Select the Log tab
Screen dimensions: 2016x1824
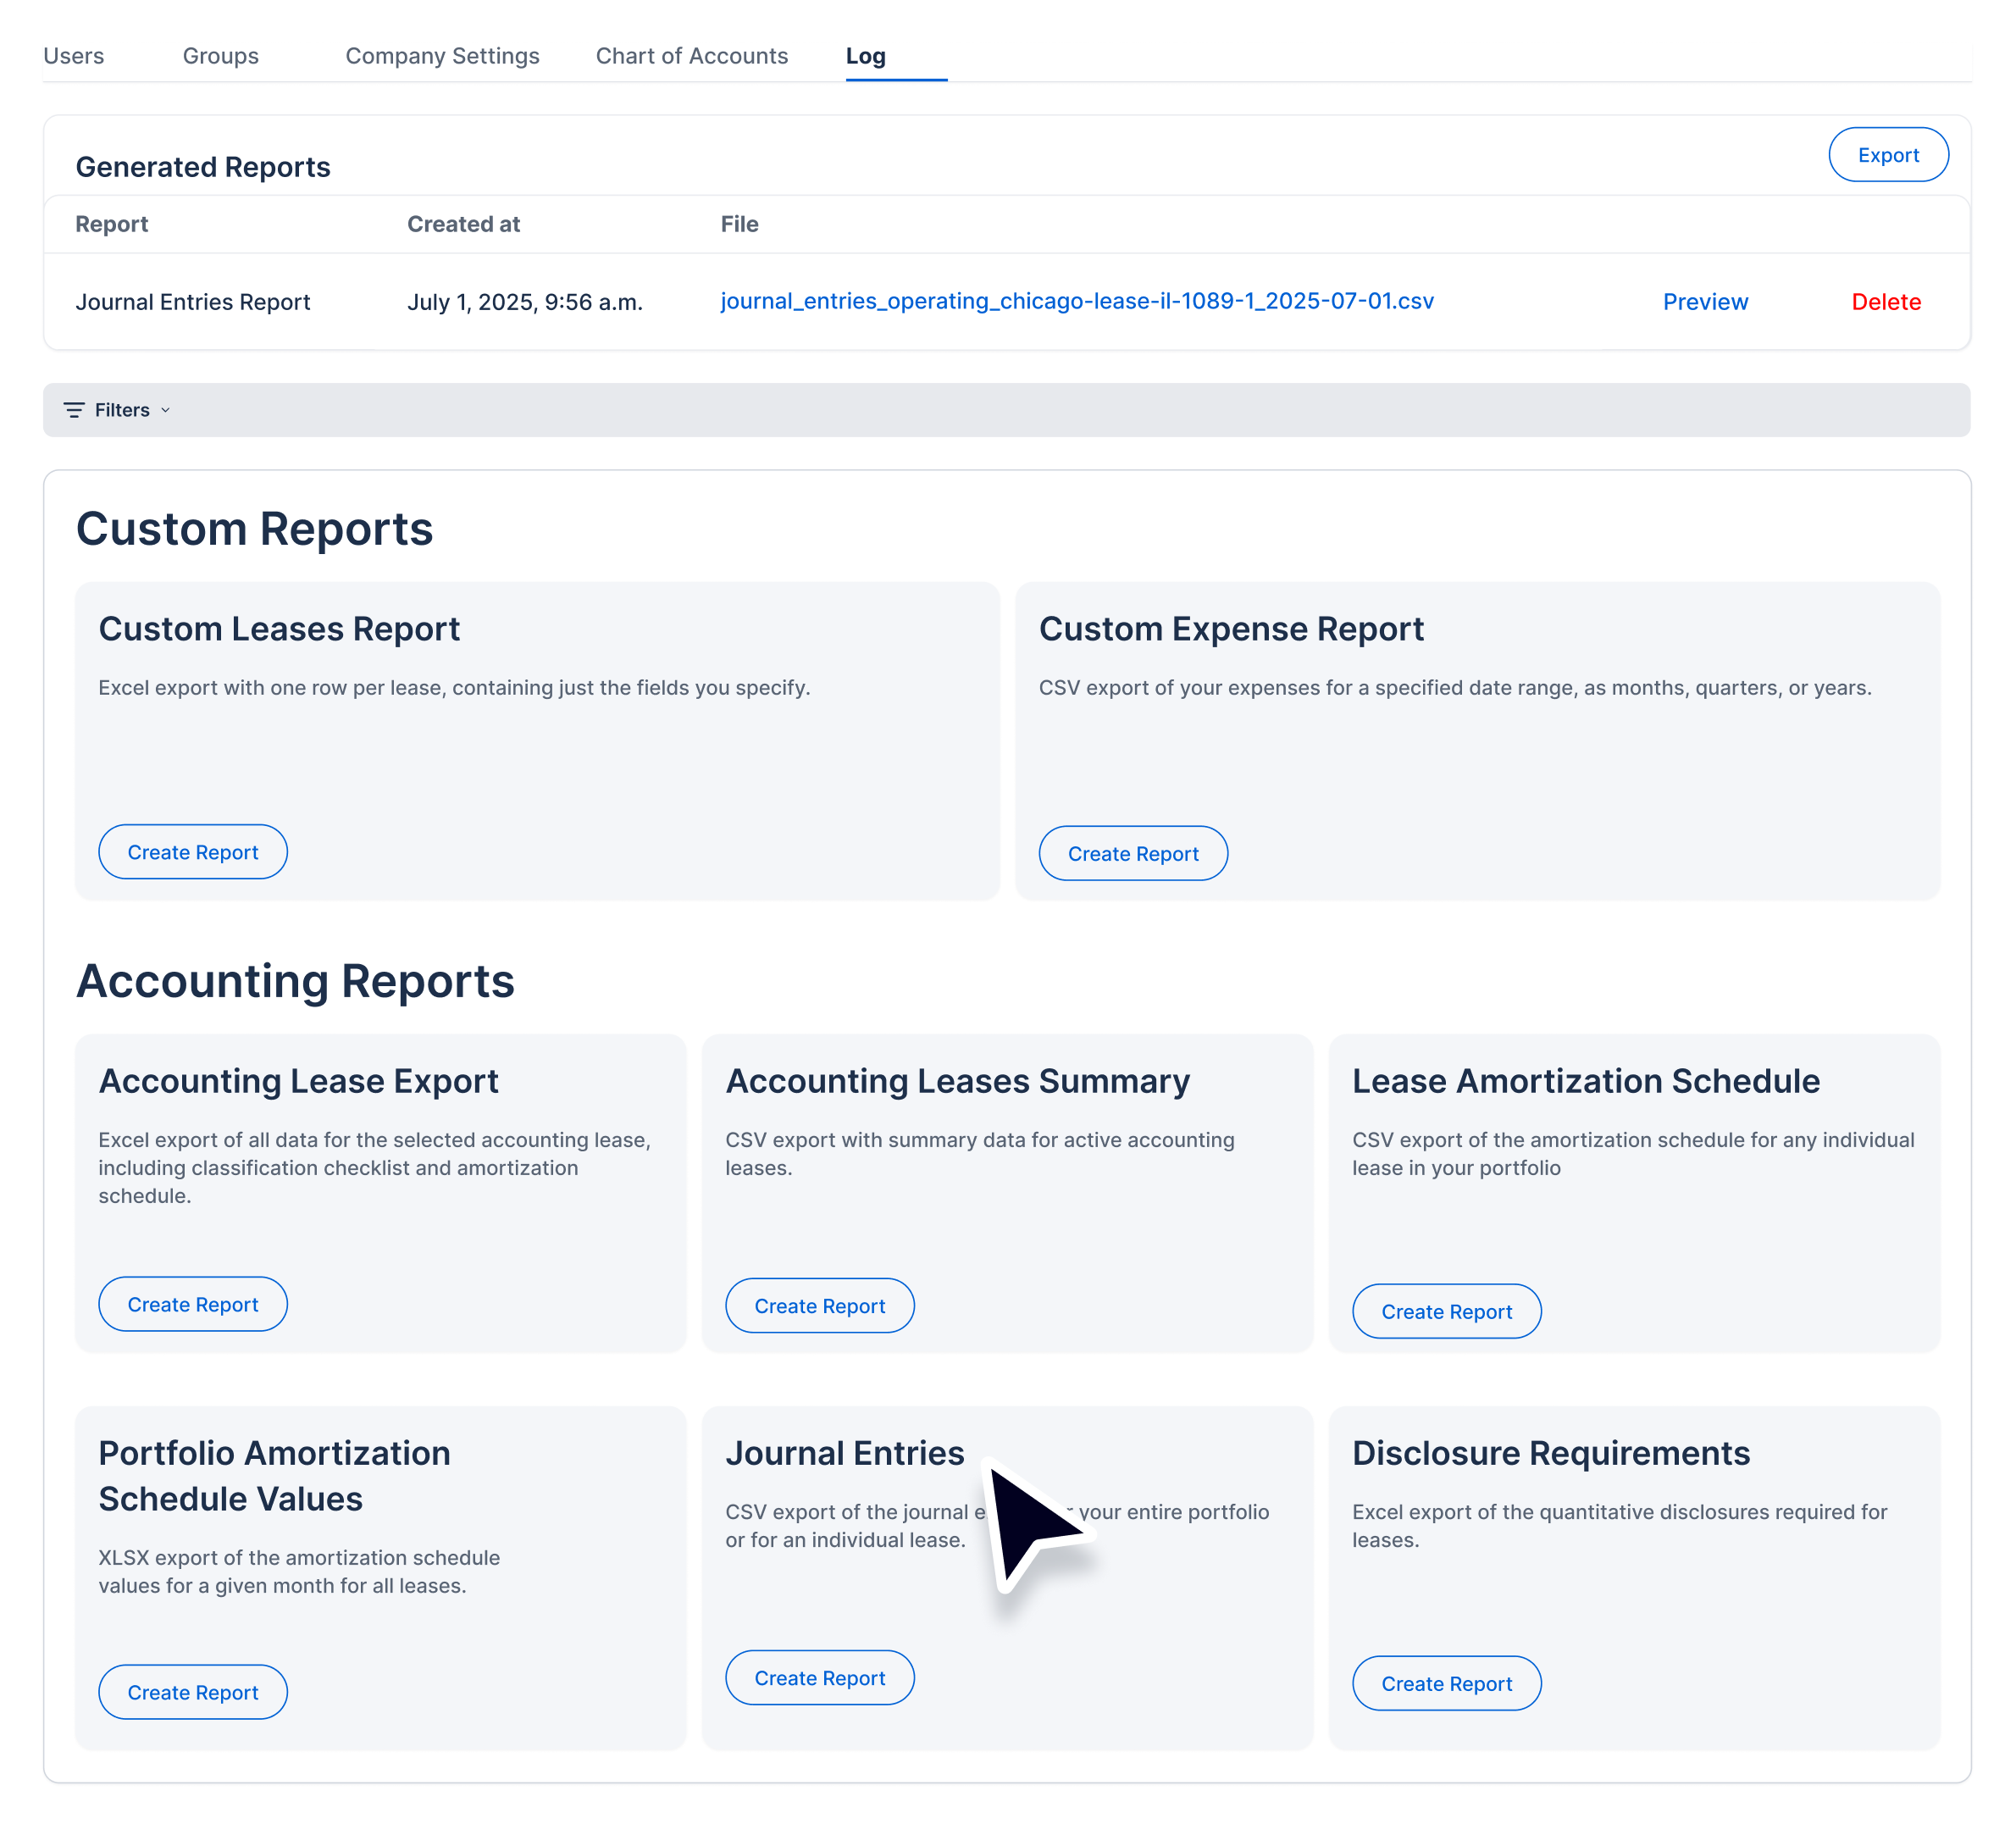pyautogui.click(x=865, y=56)
